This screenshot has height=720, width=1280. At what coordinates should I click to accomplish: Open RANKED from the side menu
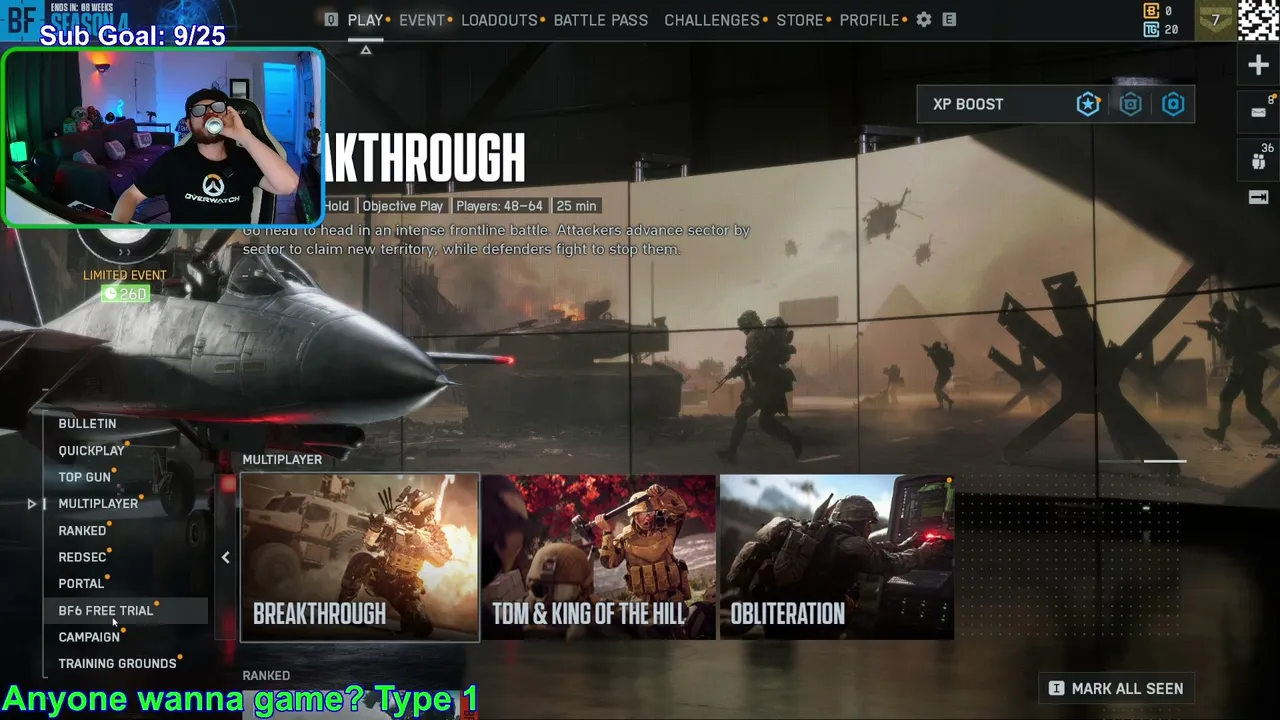tap(82, 531)
